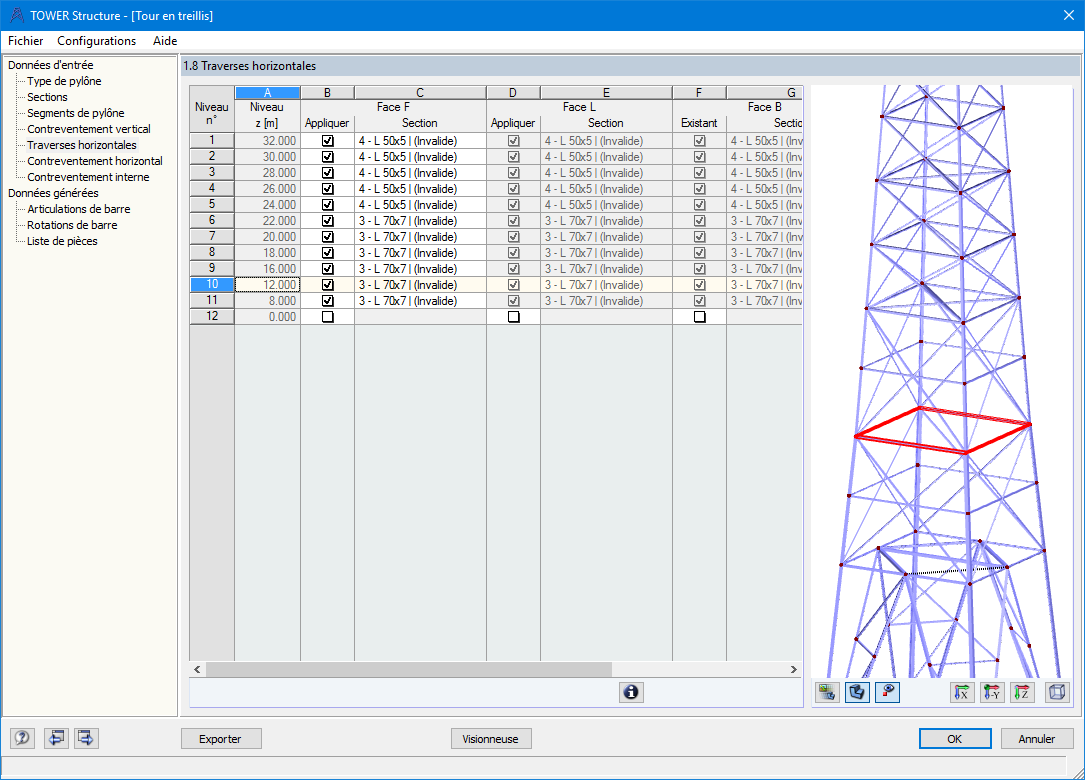Click Face L Section cell in row 10

pyautogui.click(x=606, y=284)
